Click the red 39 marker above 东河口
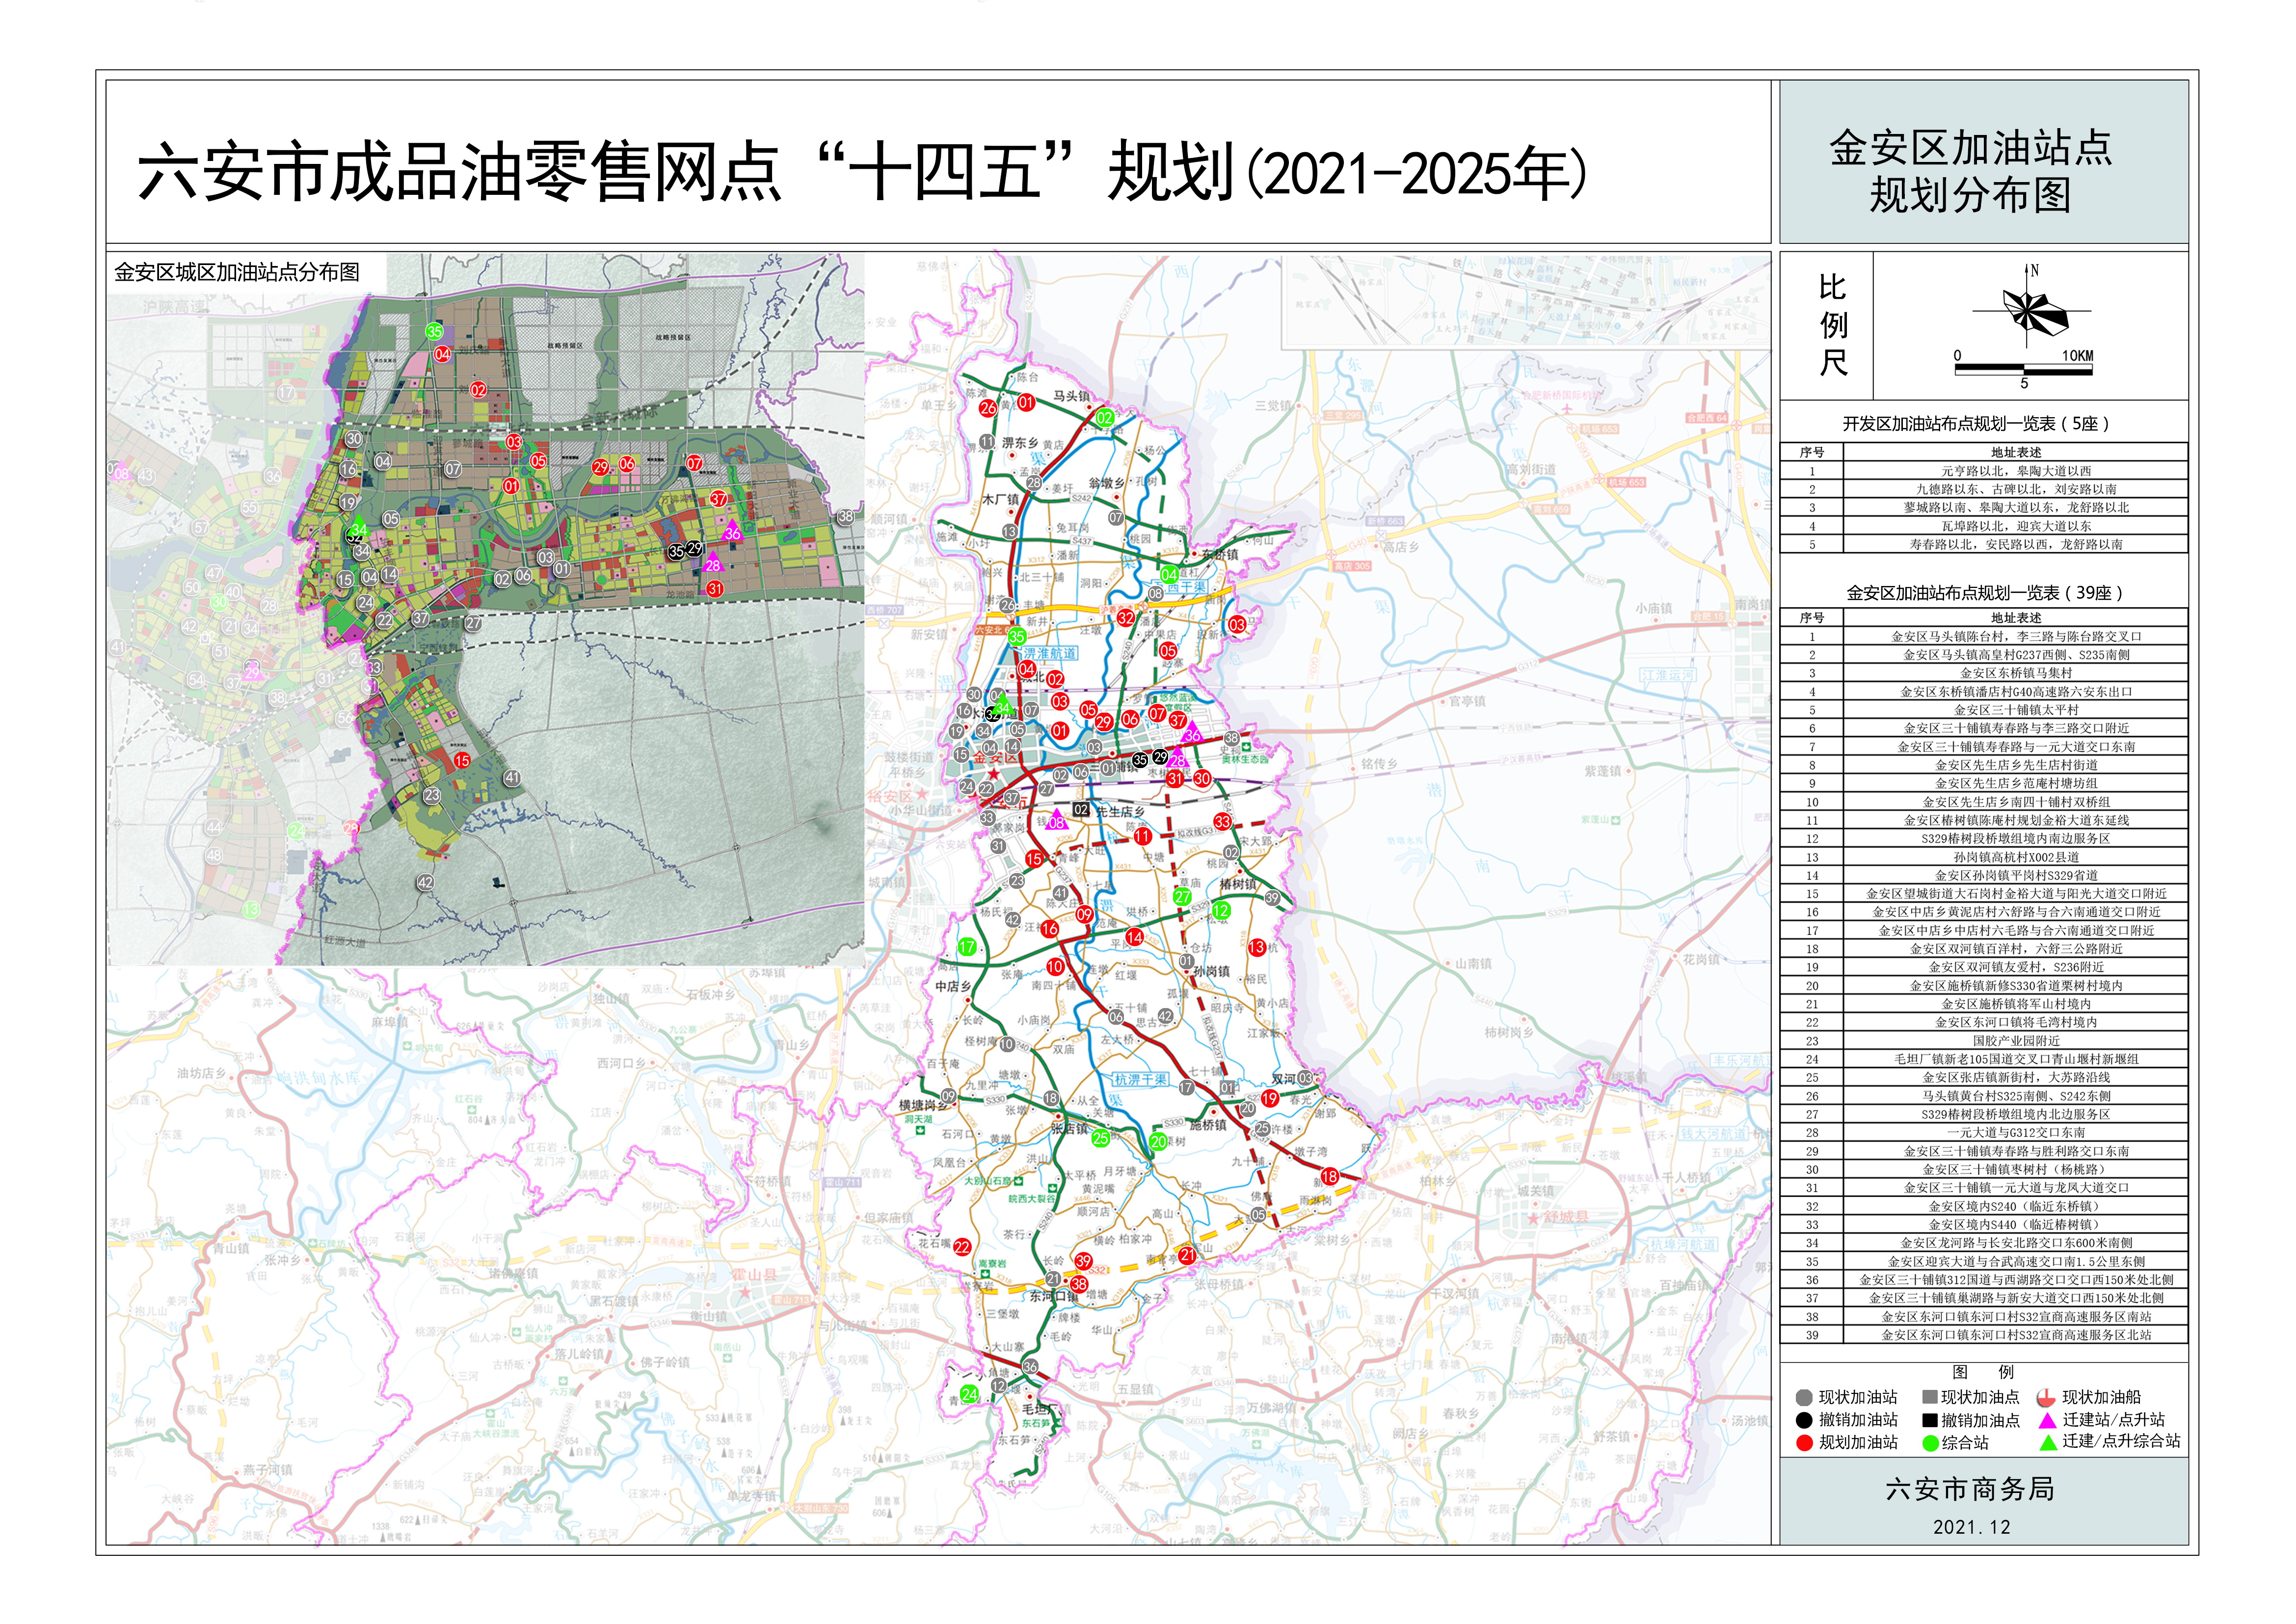 point(1083,1261)
